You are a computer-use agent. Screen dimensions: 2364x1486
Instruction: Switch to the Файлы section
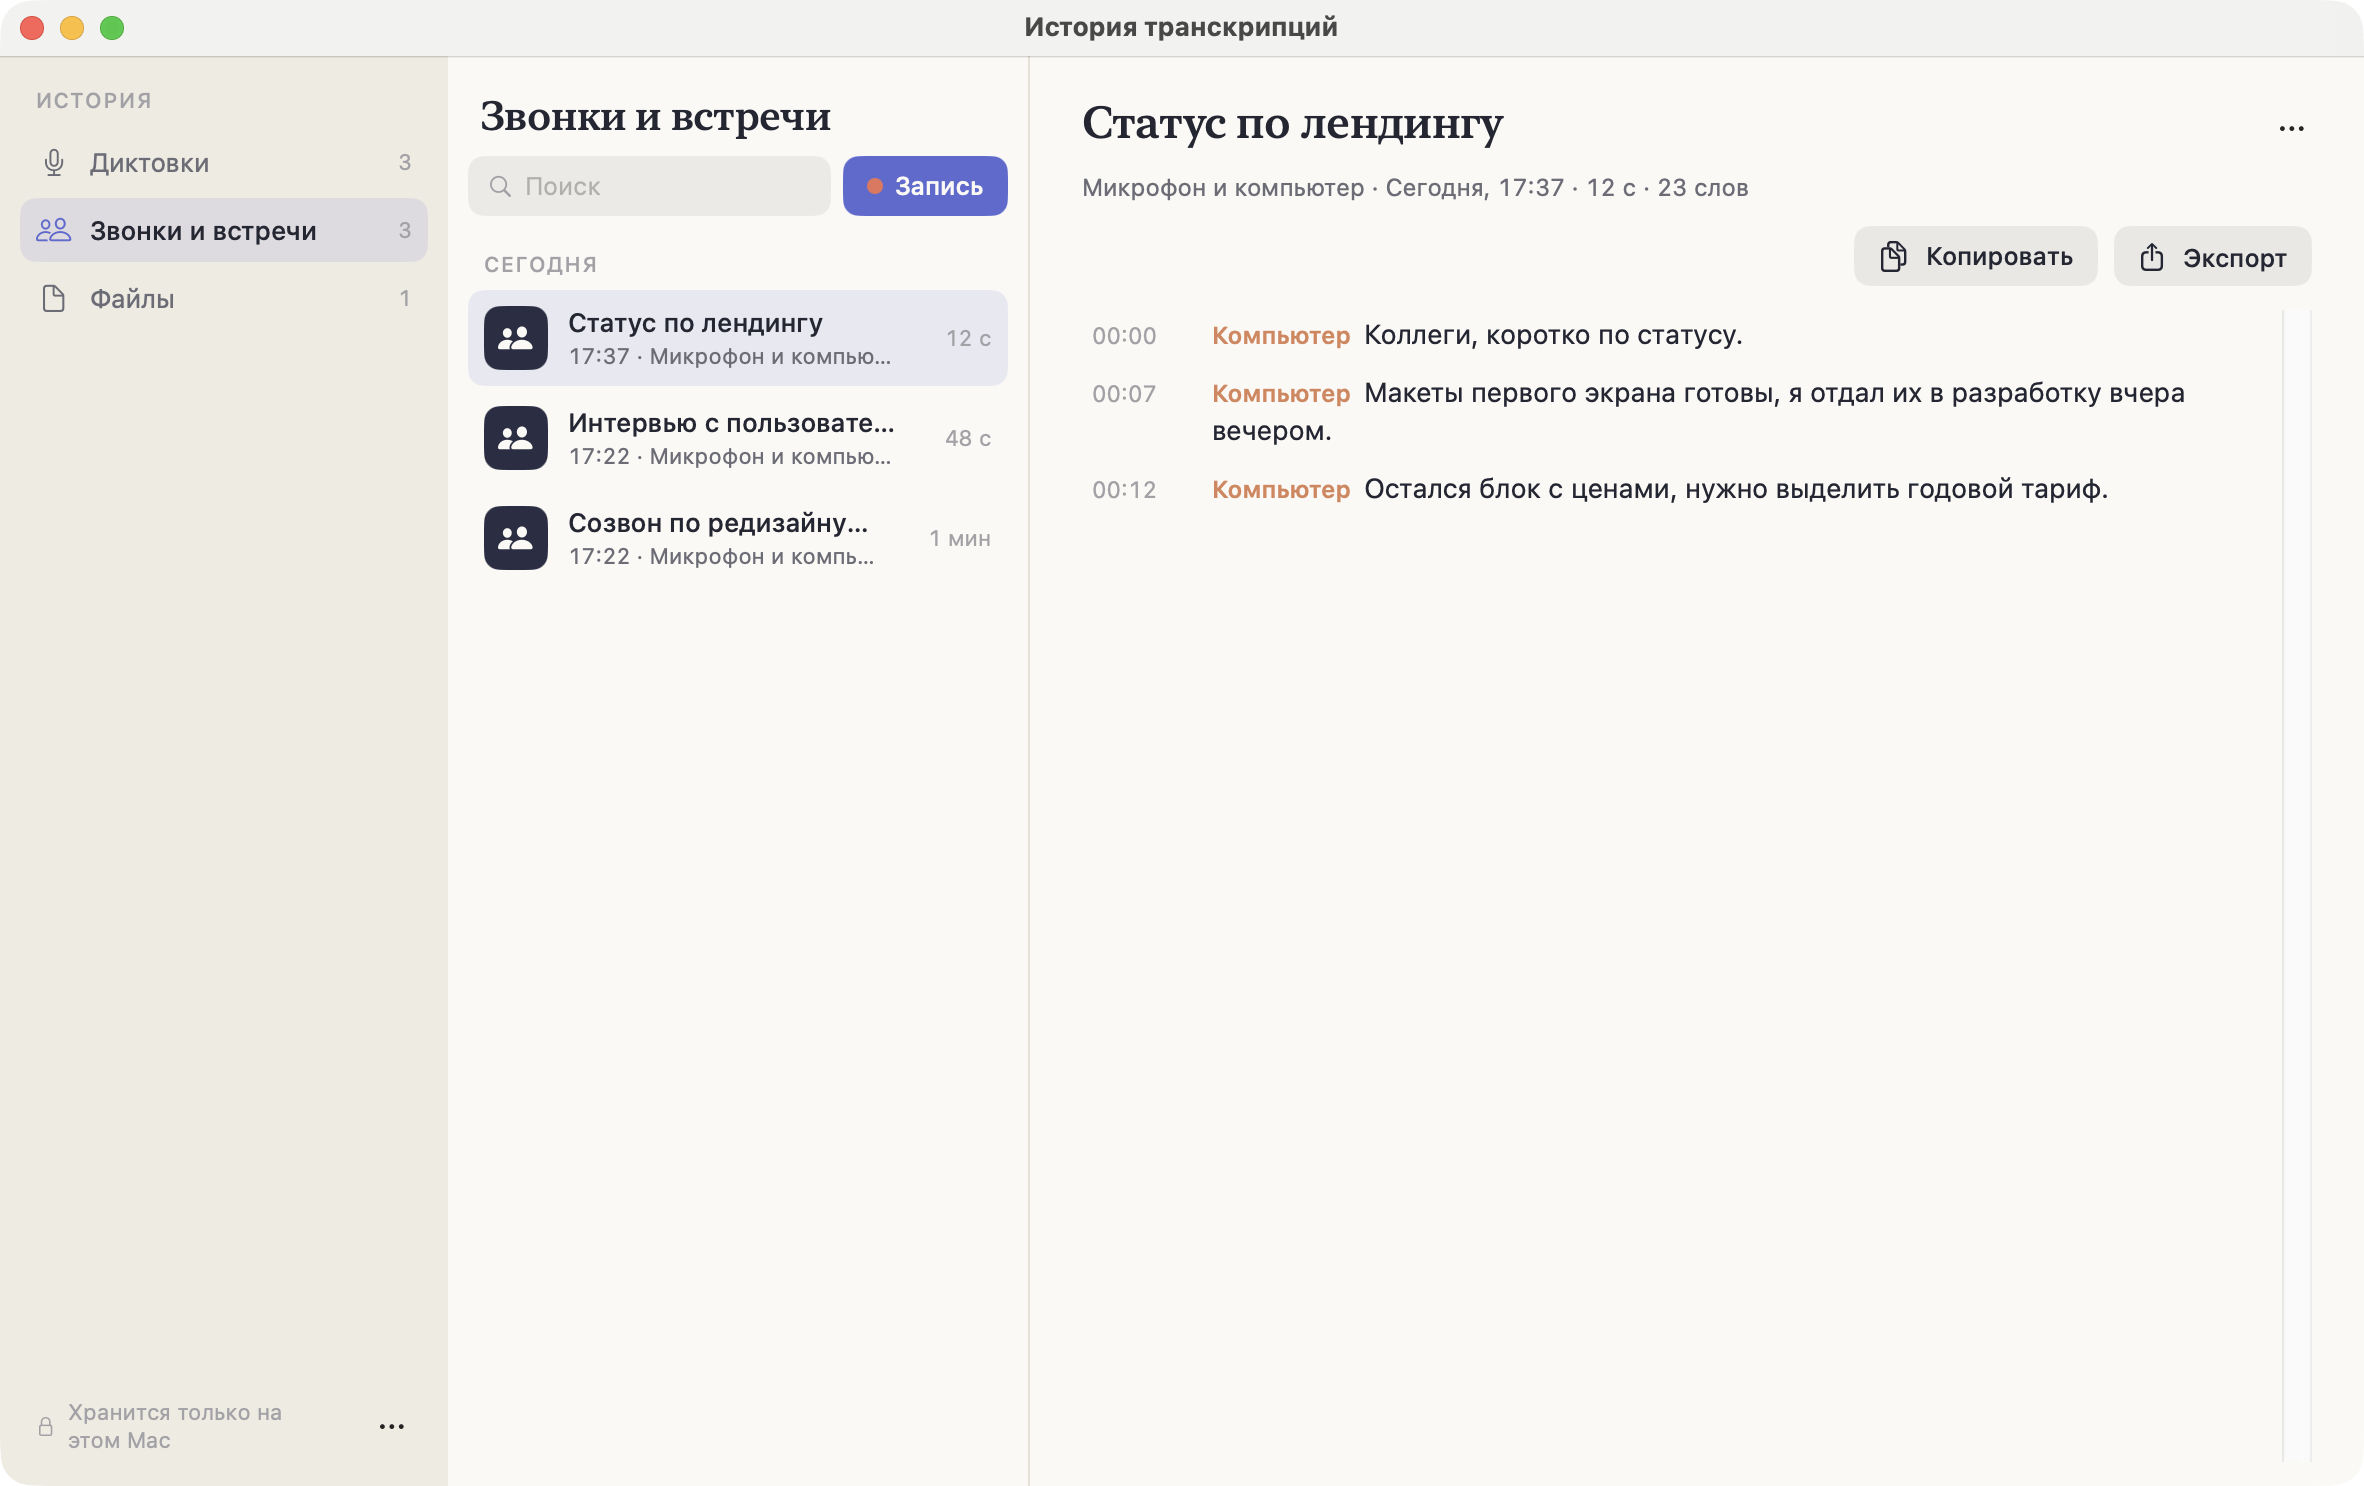[224, 298]
